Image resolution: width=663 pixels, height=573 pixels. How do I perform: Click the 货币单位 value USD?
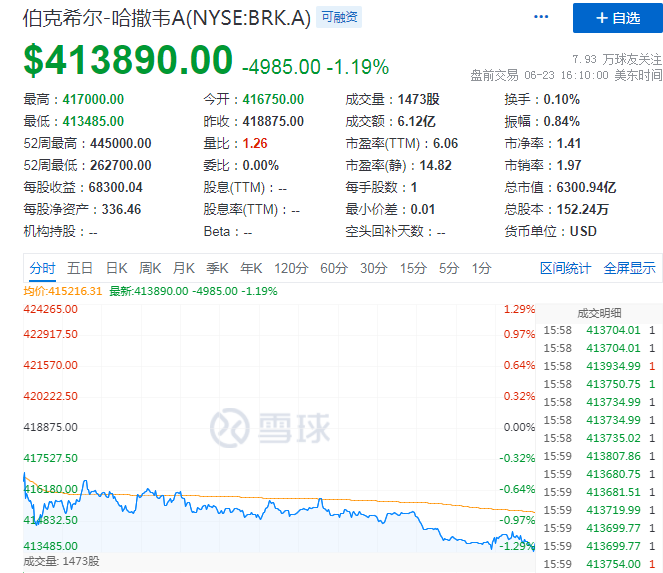pyautogui.click(x=583, y=231)
